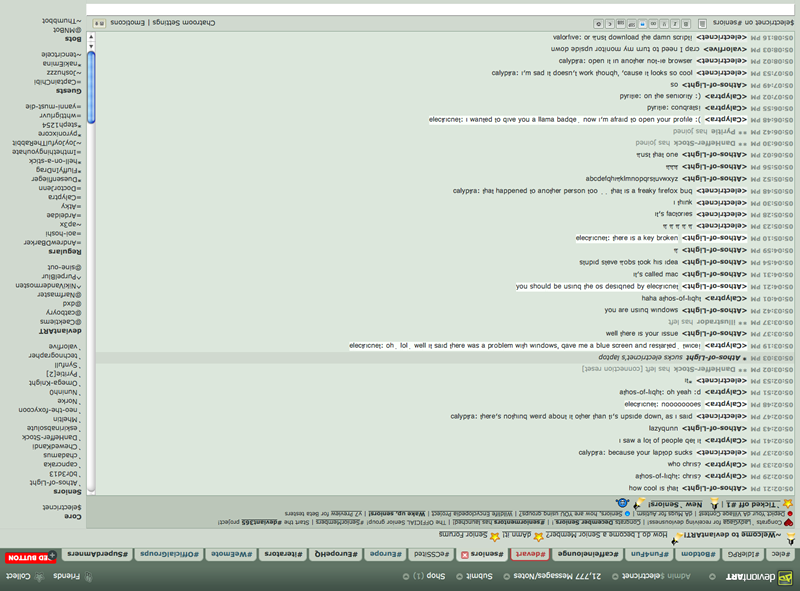Open the electricnet account dropdown arrow

click(615, 577)
